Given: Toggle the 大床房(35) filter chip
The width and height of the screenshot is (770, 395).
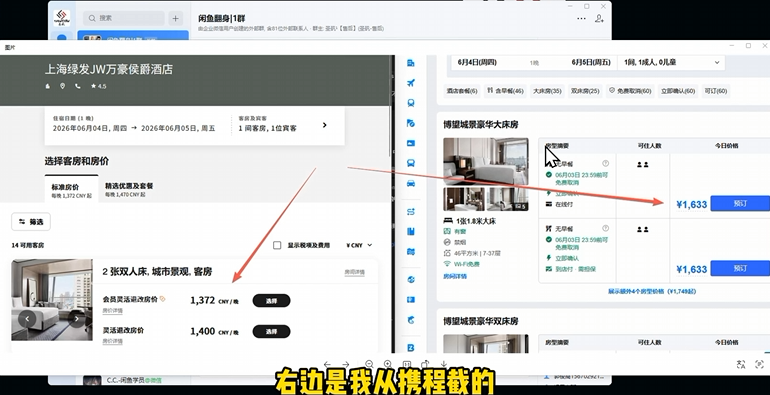Looking at the screenshot, I should (547, 91).
